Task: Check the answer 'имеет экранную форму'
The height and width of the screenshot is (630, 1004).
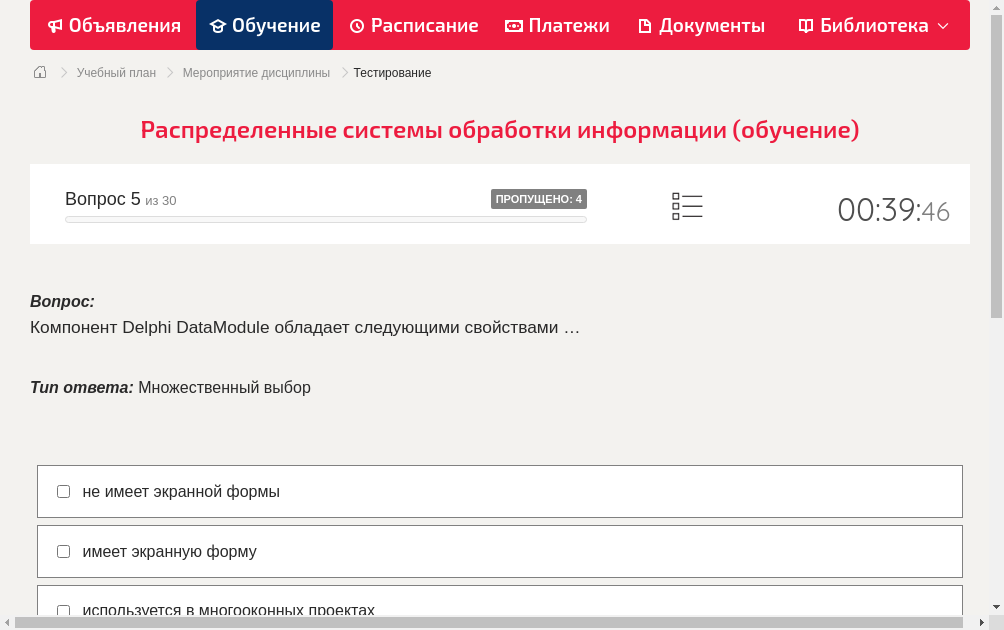Action: pyautogui.click(x=63, y=551)
